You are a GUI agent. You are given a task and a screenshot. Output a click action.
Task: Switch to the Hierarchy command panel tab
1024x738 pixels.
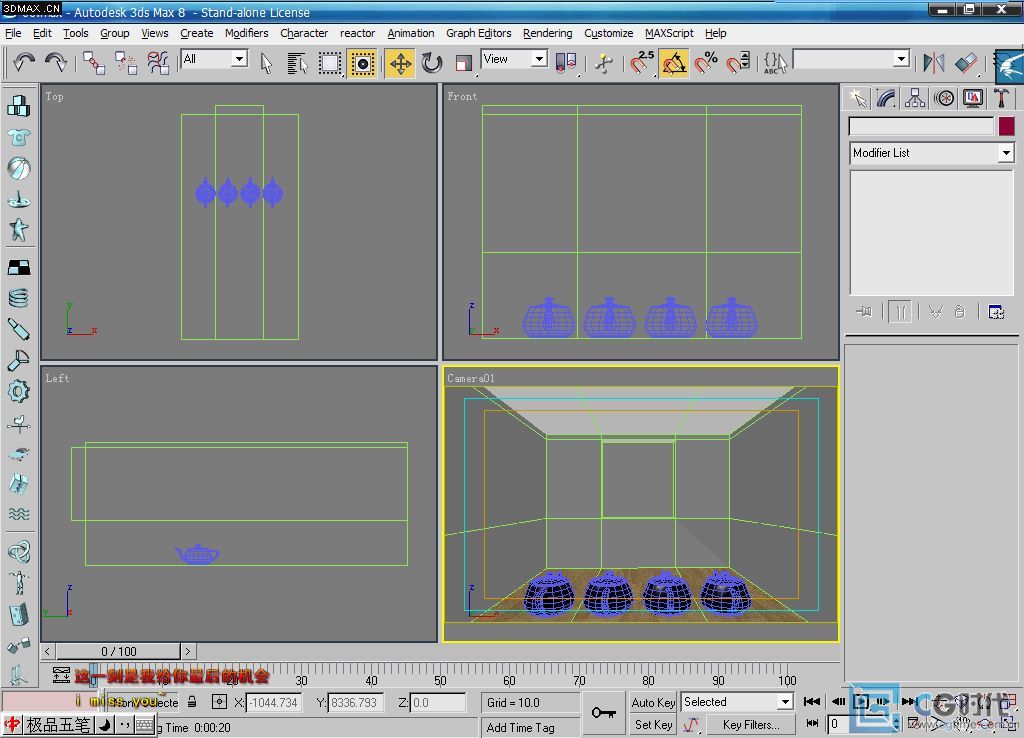point(915,98)
